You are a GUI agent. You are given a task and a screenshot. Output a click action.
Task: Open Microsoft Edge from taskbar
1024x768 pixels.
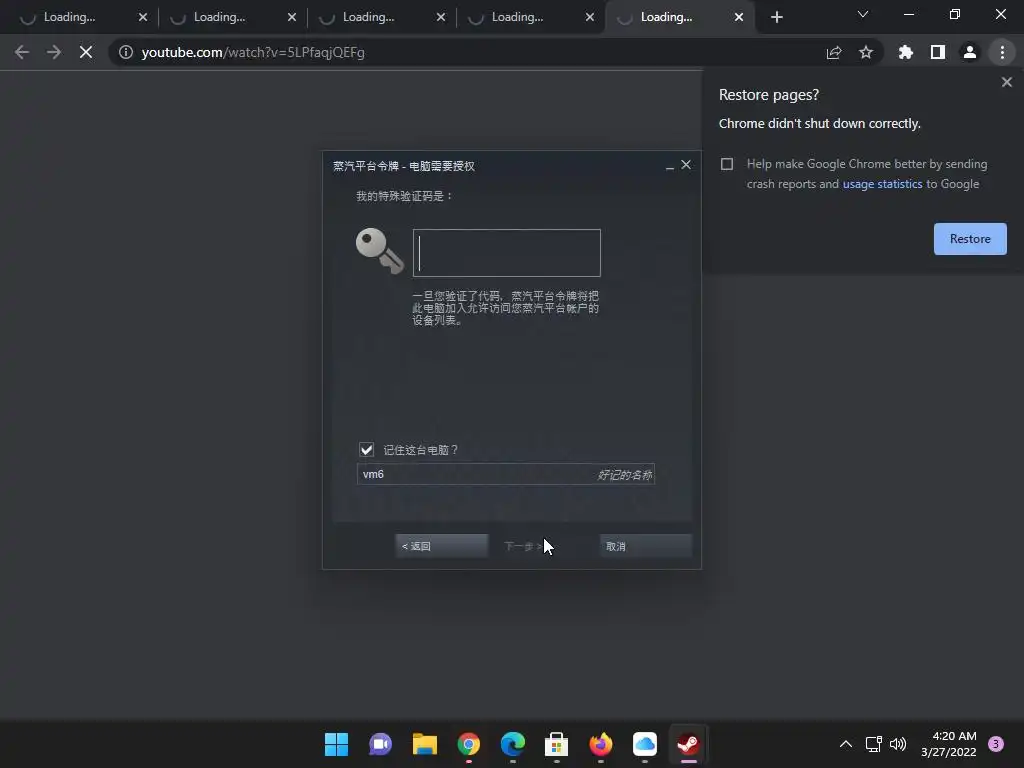(x=513, y=744)
